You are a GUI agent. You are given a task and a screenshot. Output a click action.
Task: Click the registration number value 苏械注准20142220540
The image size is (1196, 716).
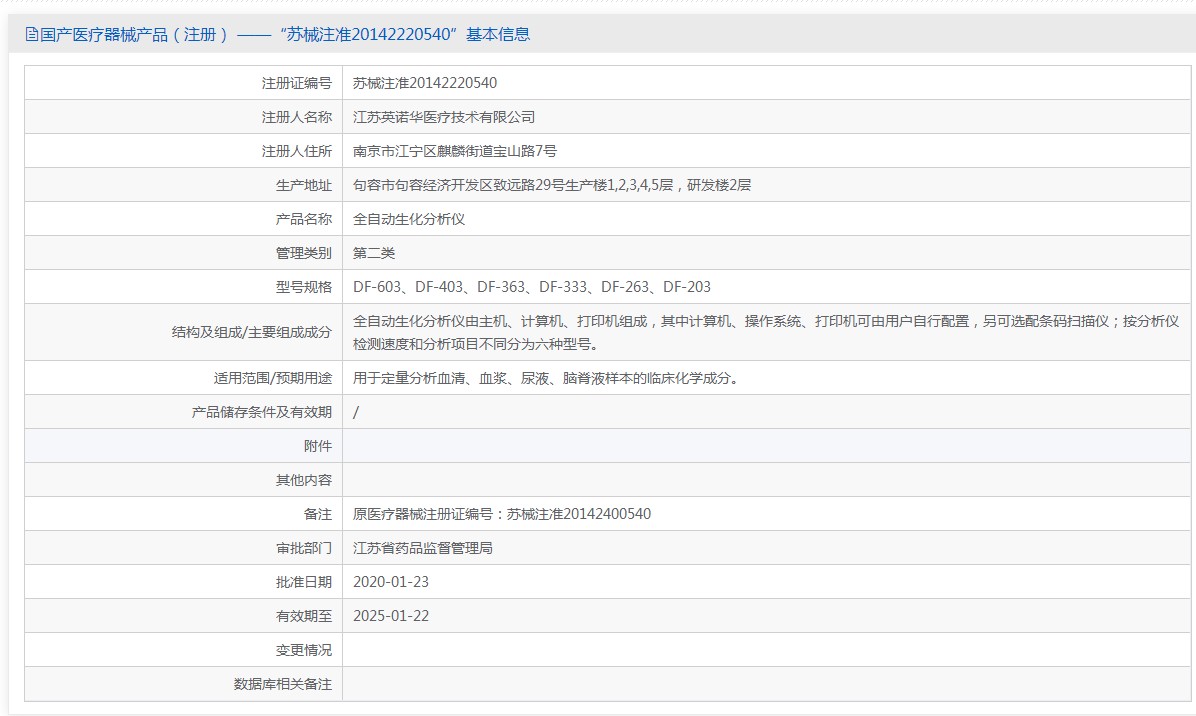tap(425, 83)
